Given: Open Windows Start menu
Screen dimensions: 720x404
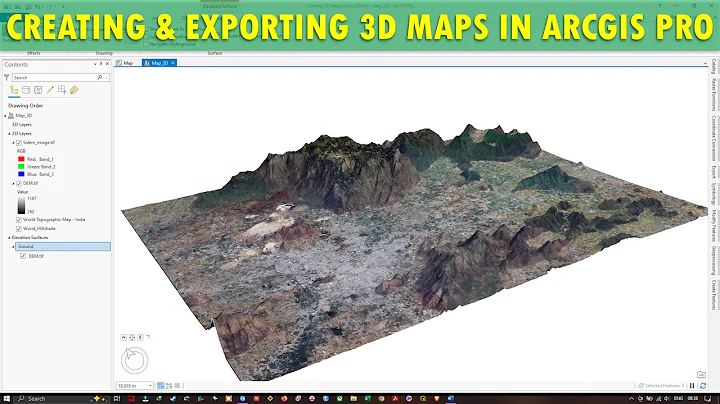Looking at the screenshot, I should 6,398.
